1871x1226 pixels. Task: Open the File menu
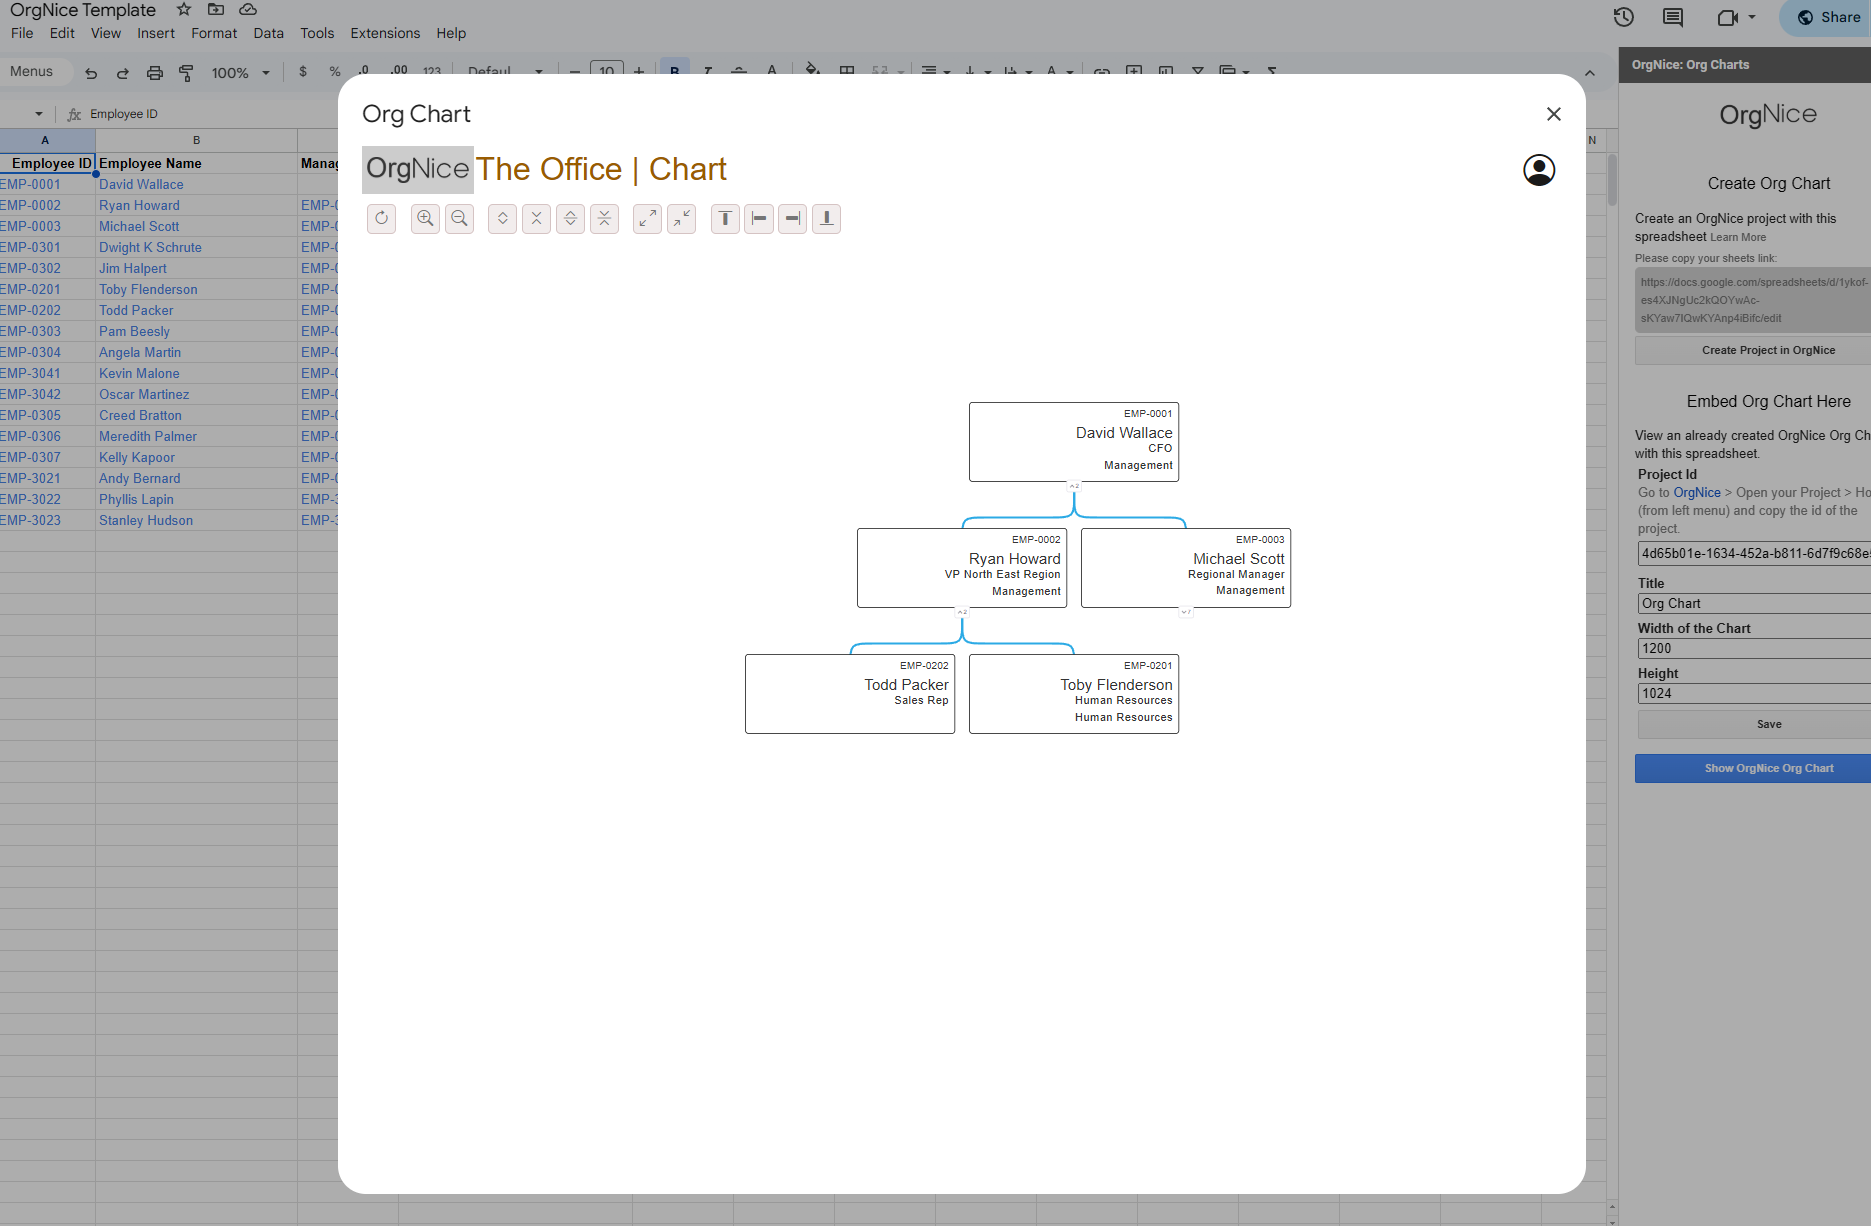[22, 33]
